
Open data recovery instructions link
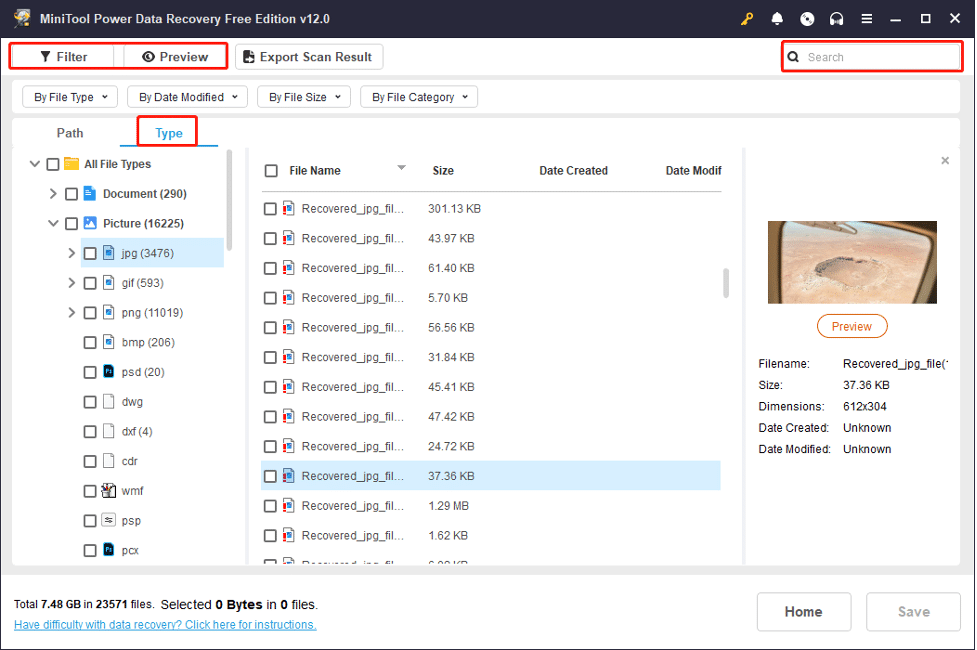point(166,624)
